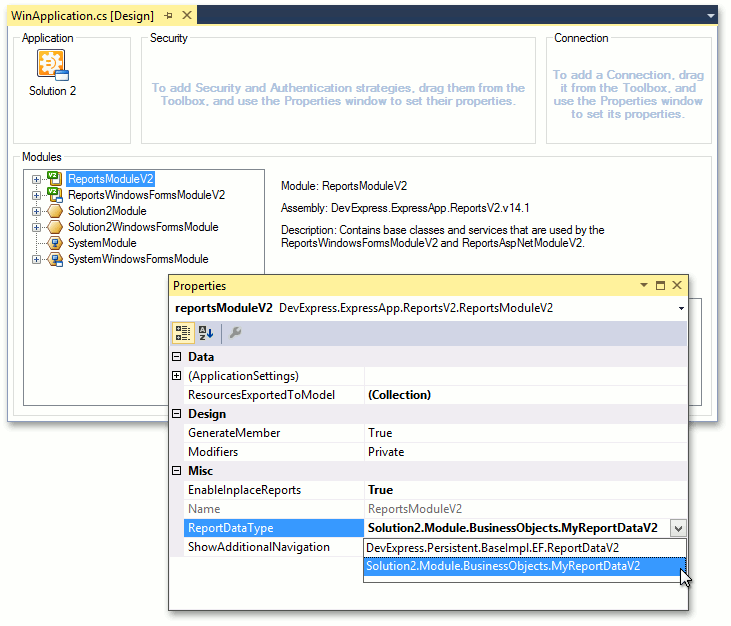Expand the Solution2WindowsFormsModule tree node
Image resolution: width=731 pixels, height=626 pixels.
(x=36, y=227)
